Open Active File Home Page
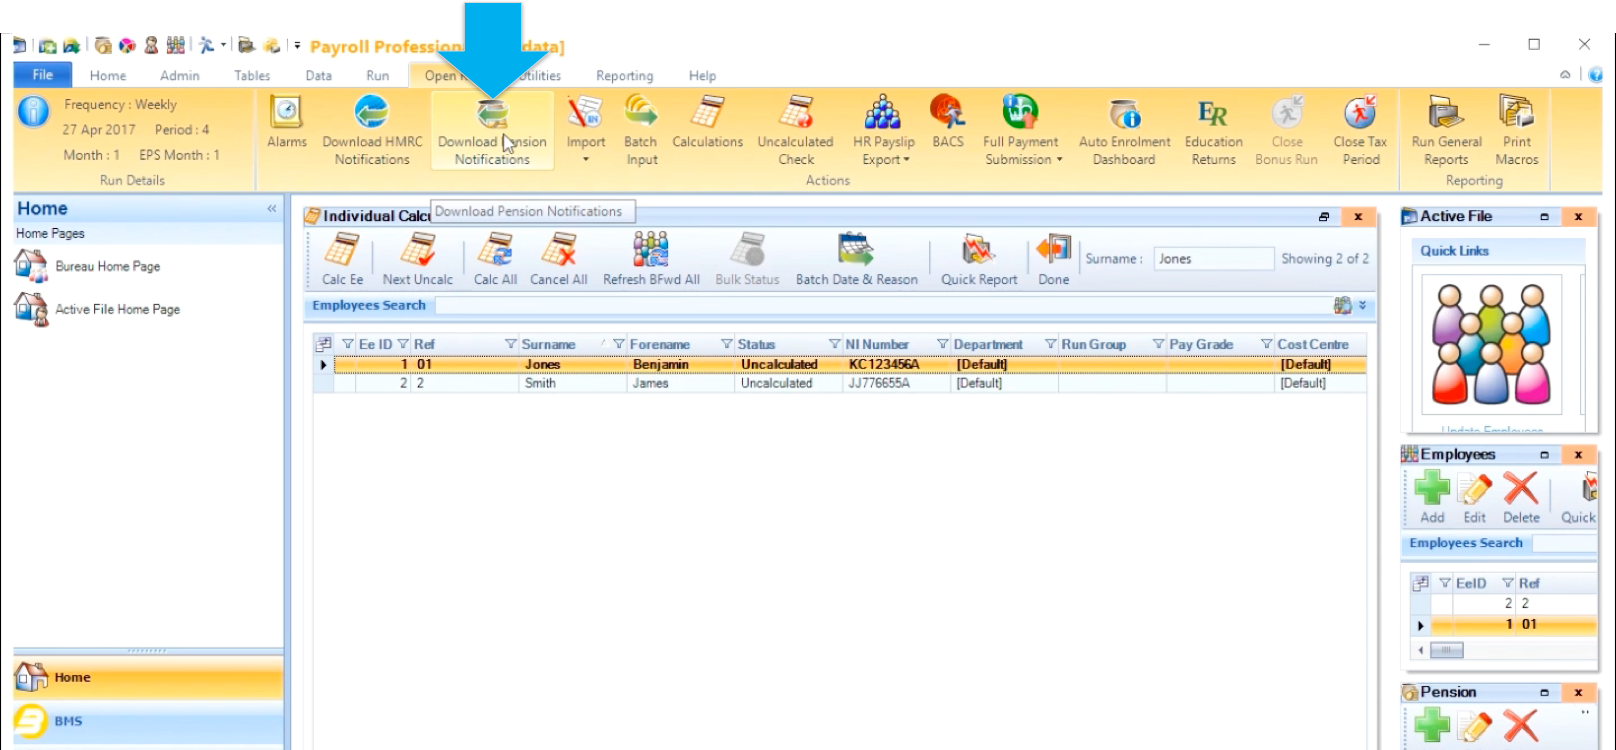The height and width of the screenshot is (750, 1616). (117, 310)
